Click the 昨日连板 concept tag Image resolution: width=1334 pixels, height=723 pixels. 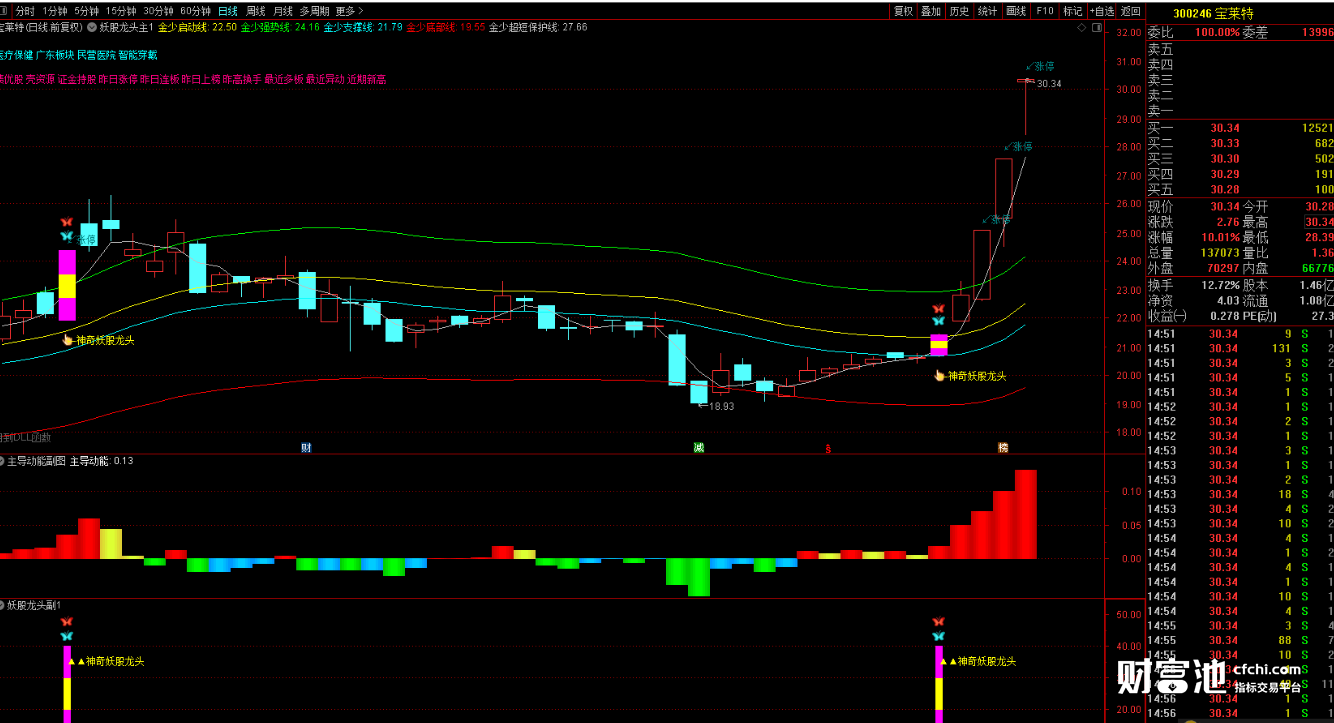pos(160,79)
